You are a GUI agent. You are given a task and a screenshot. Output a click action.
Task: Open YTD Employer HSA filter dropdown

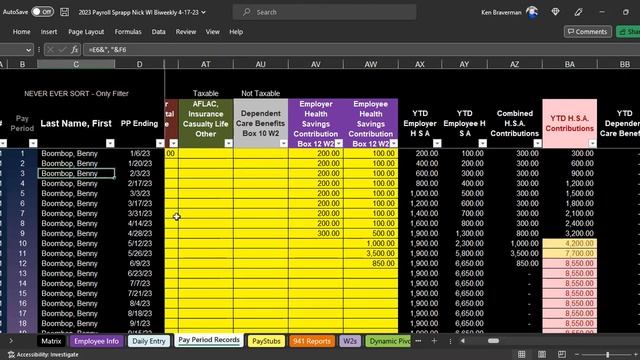click(437, 143)
